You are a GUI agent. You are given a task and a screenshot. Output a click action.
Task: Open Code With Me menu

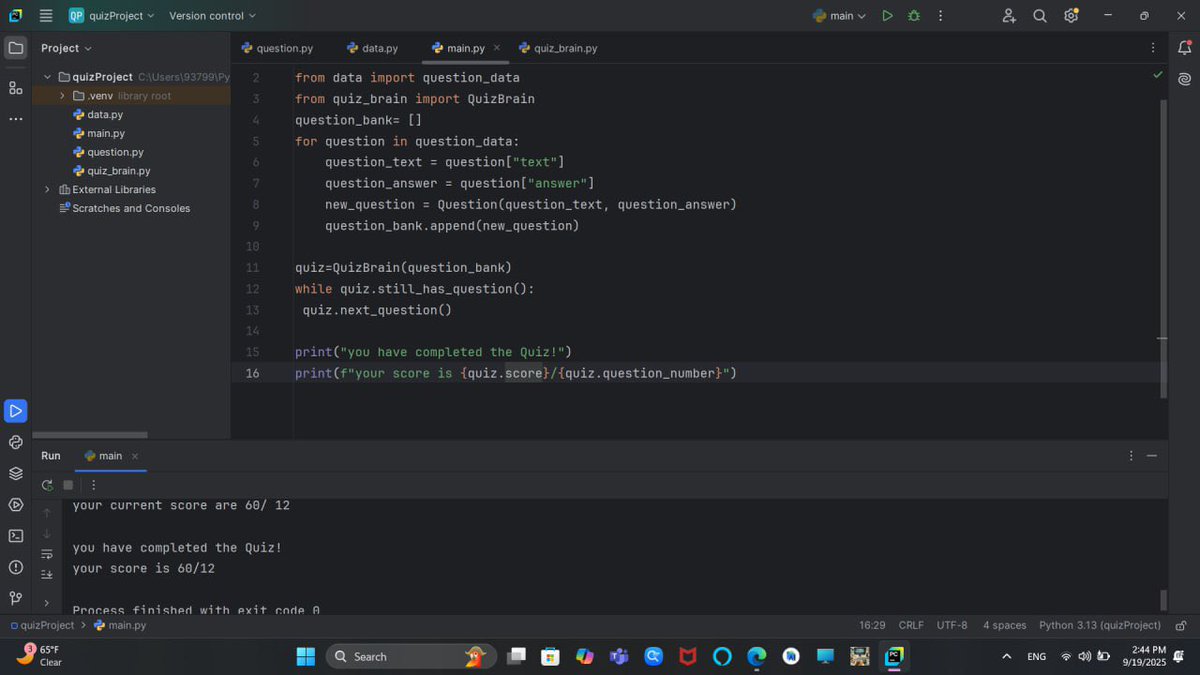(x=1009, y=16)
